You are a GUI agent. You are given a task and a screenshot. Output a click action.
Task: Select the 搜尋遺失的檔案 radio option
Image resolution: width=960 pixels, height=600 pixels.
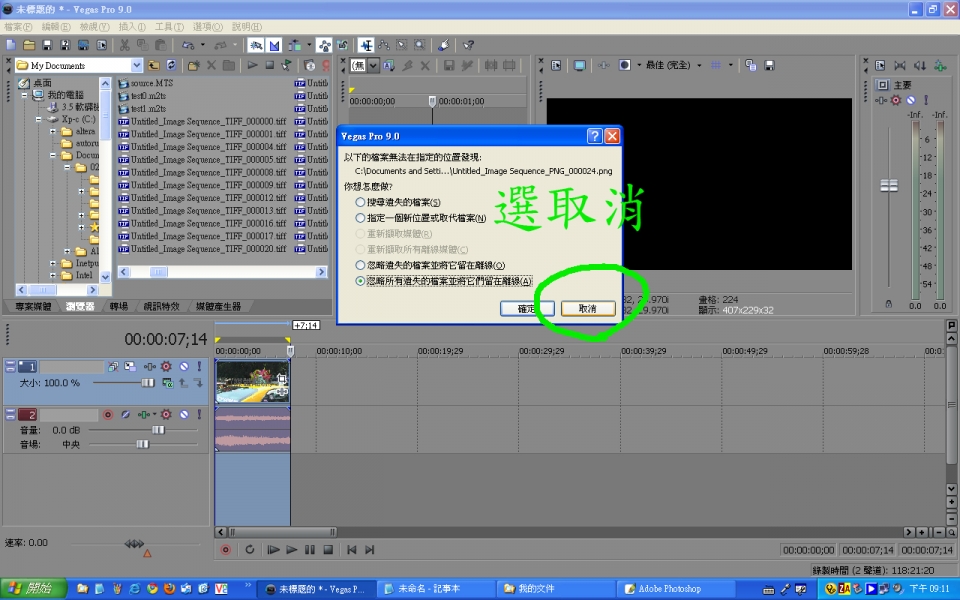[x=360, y=202]
